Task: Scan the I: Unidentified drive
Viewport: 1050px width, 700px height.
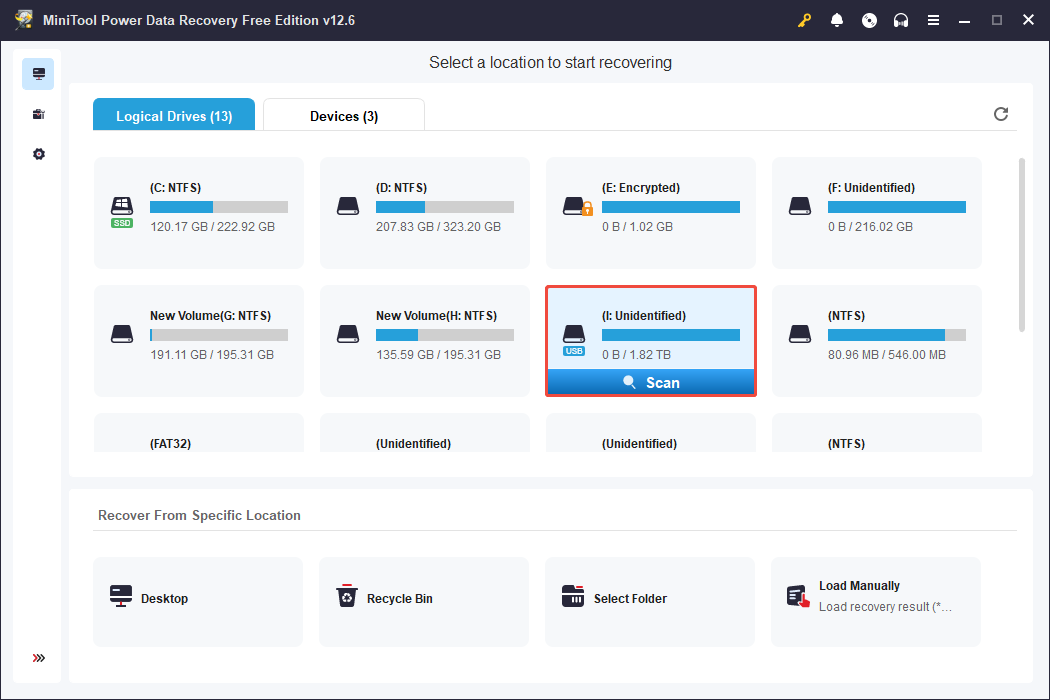Action: (x=651, y=382)
